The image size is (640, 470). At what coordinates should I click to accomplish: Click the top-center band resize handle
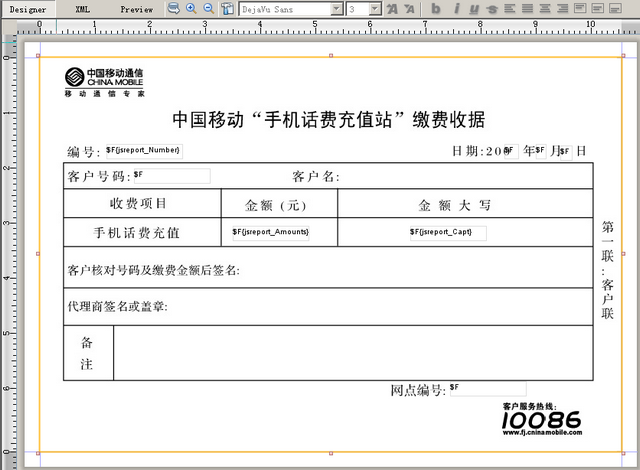[x=331, y=55]
